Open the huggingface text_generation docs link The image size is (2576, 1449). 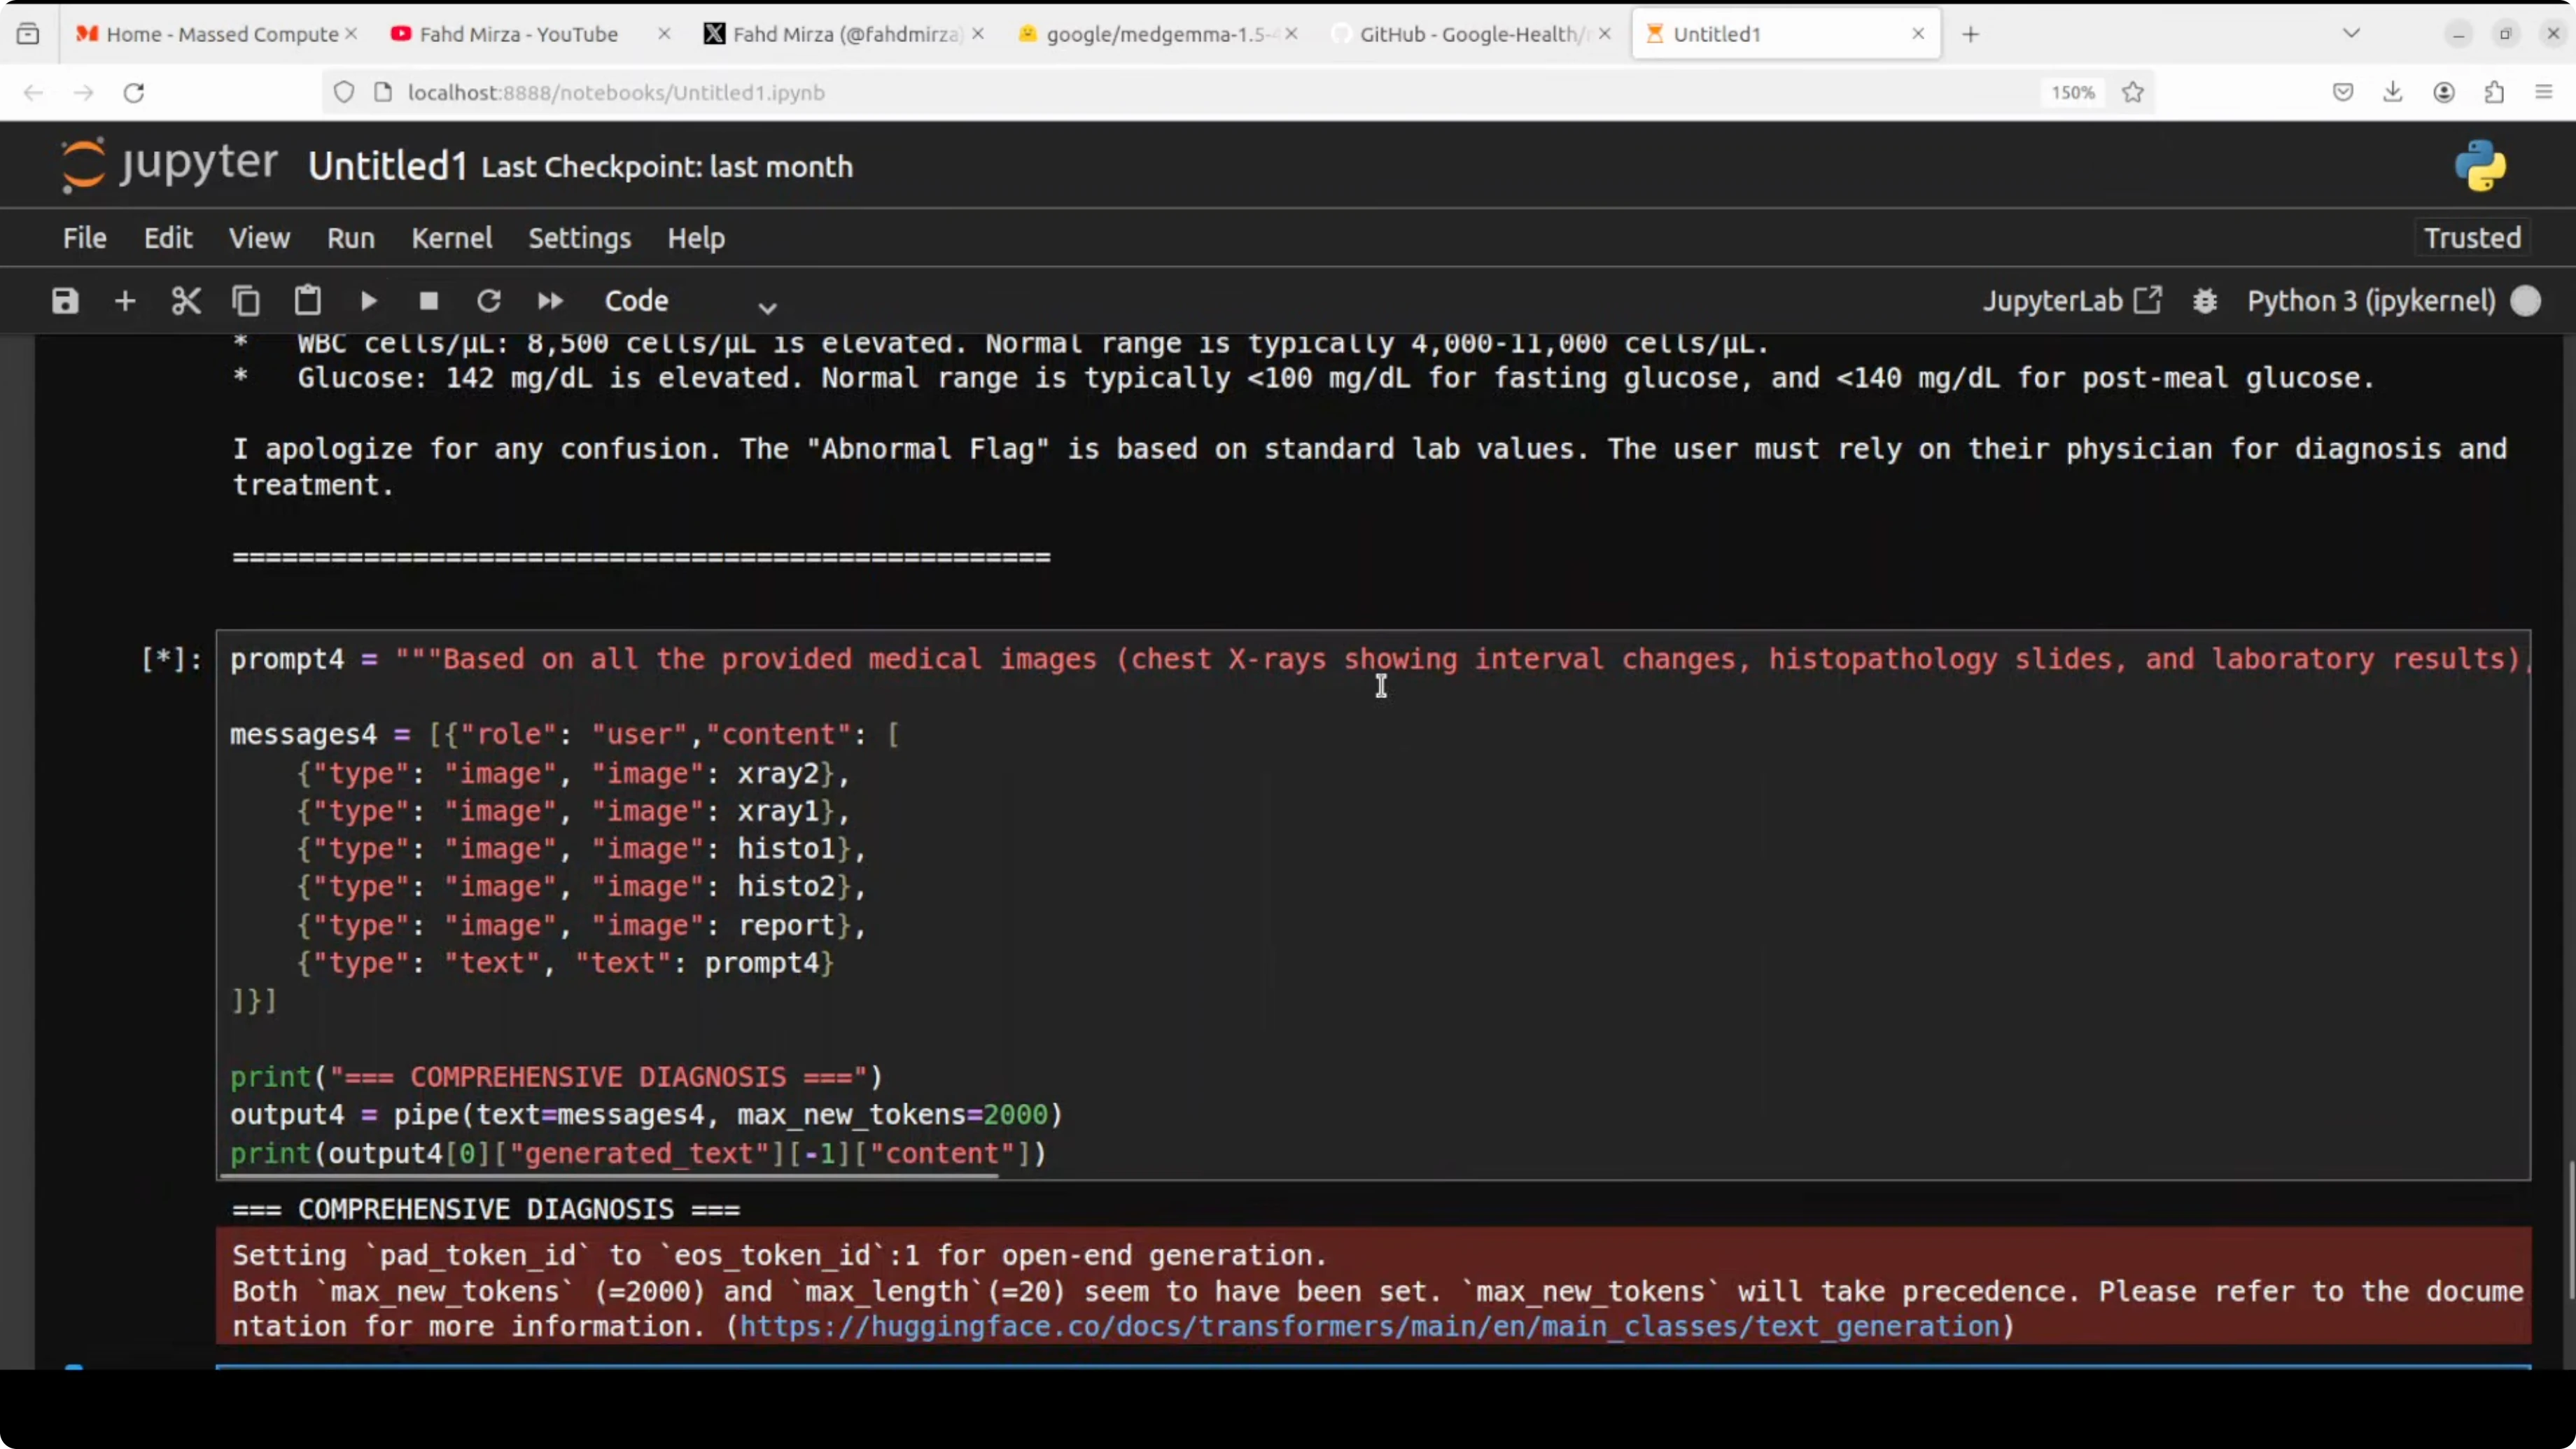pos(1369,1326)
